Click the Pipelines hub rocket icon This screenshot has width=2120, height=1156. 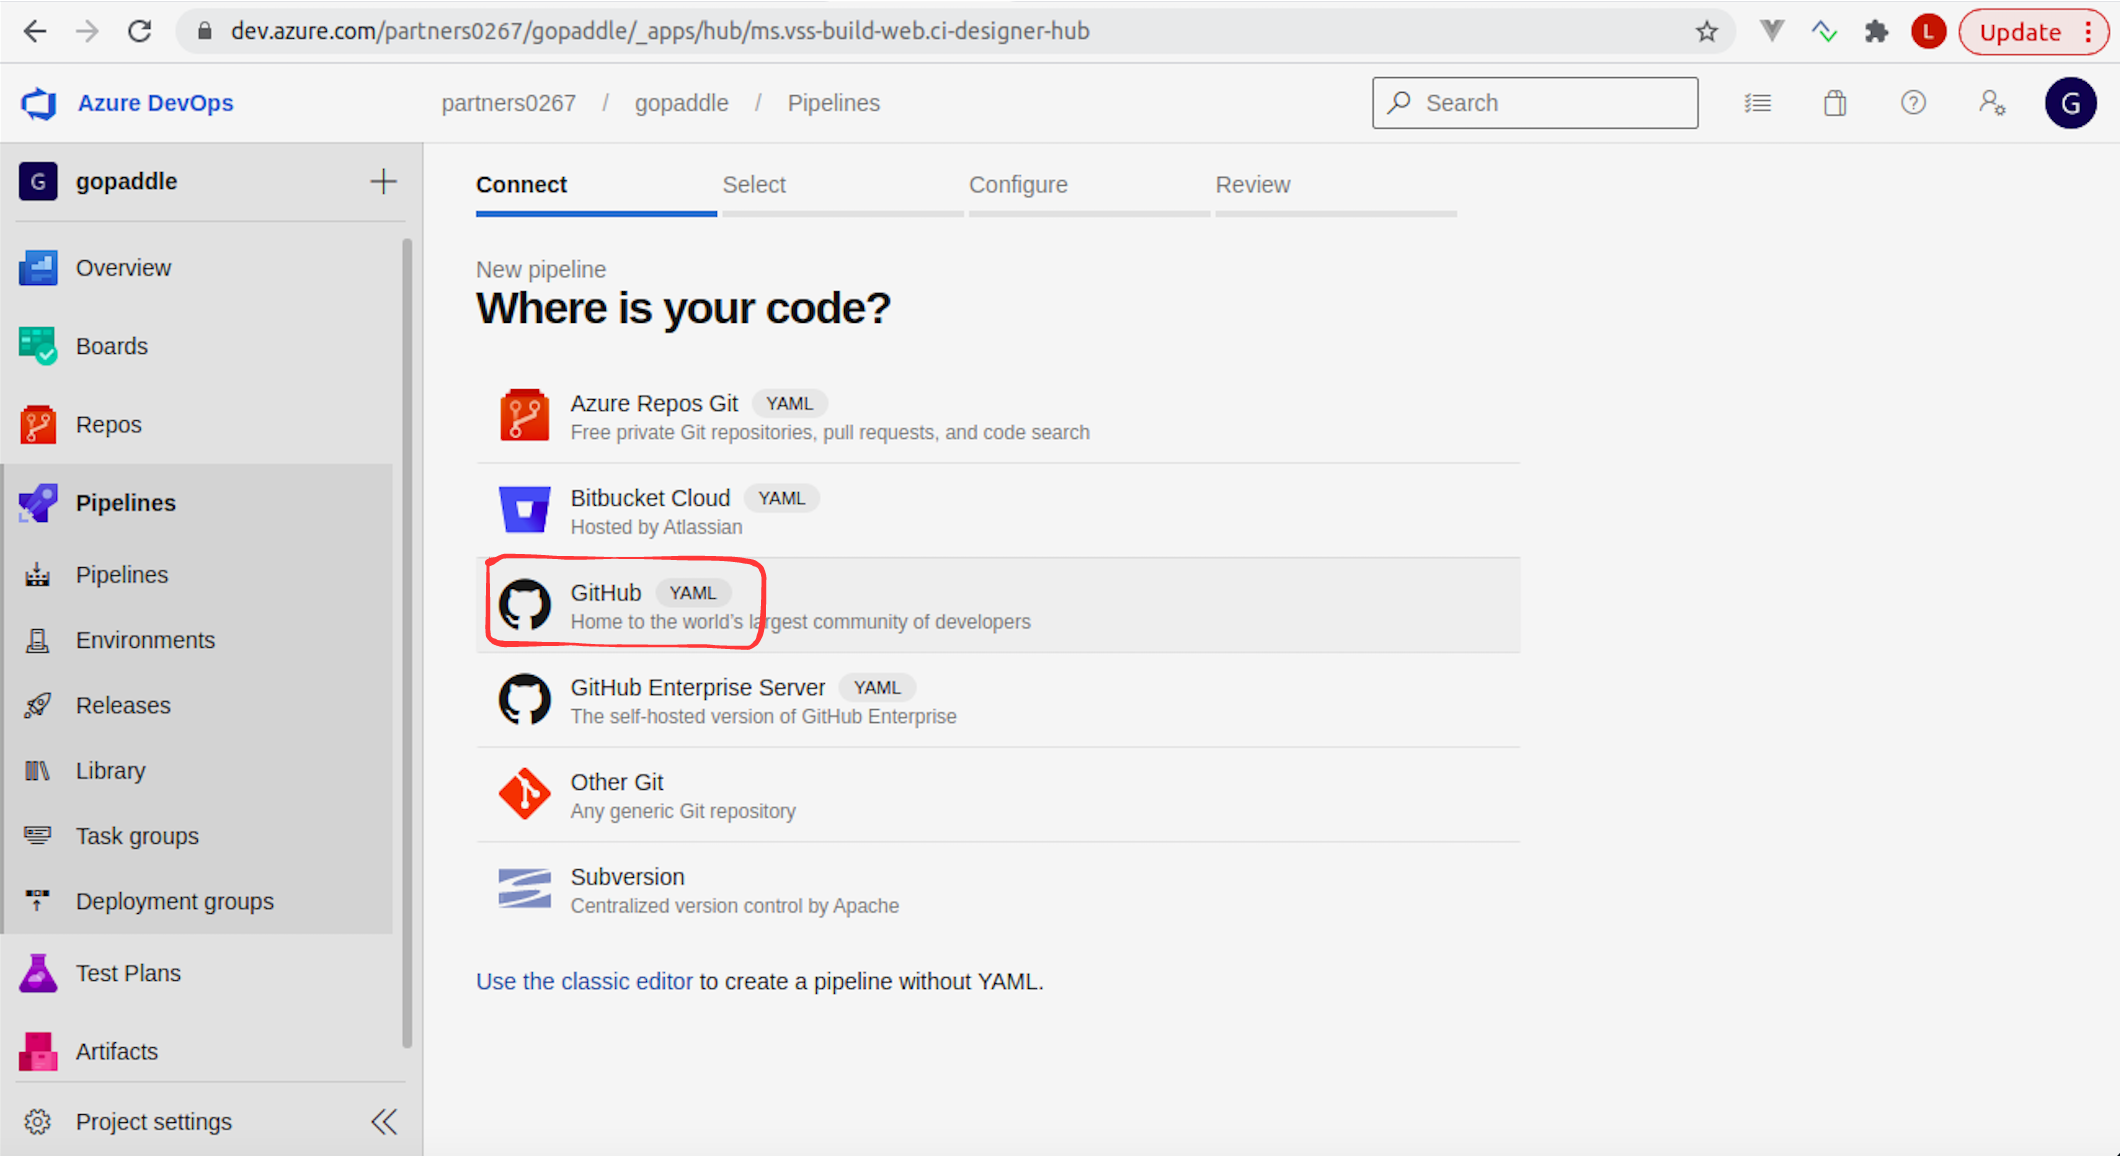pos(38,503)
